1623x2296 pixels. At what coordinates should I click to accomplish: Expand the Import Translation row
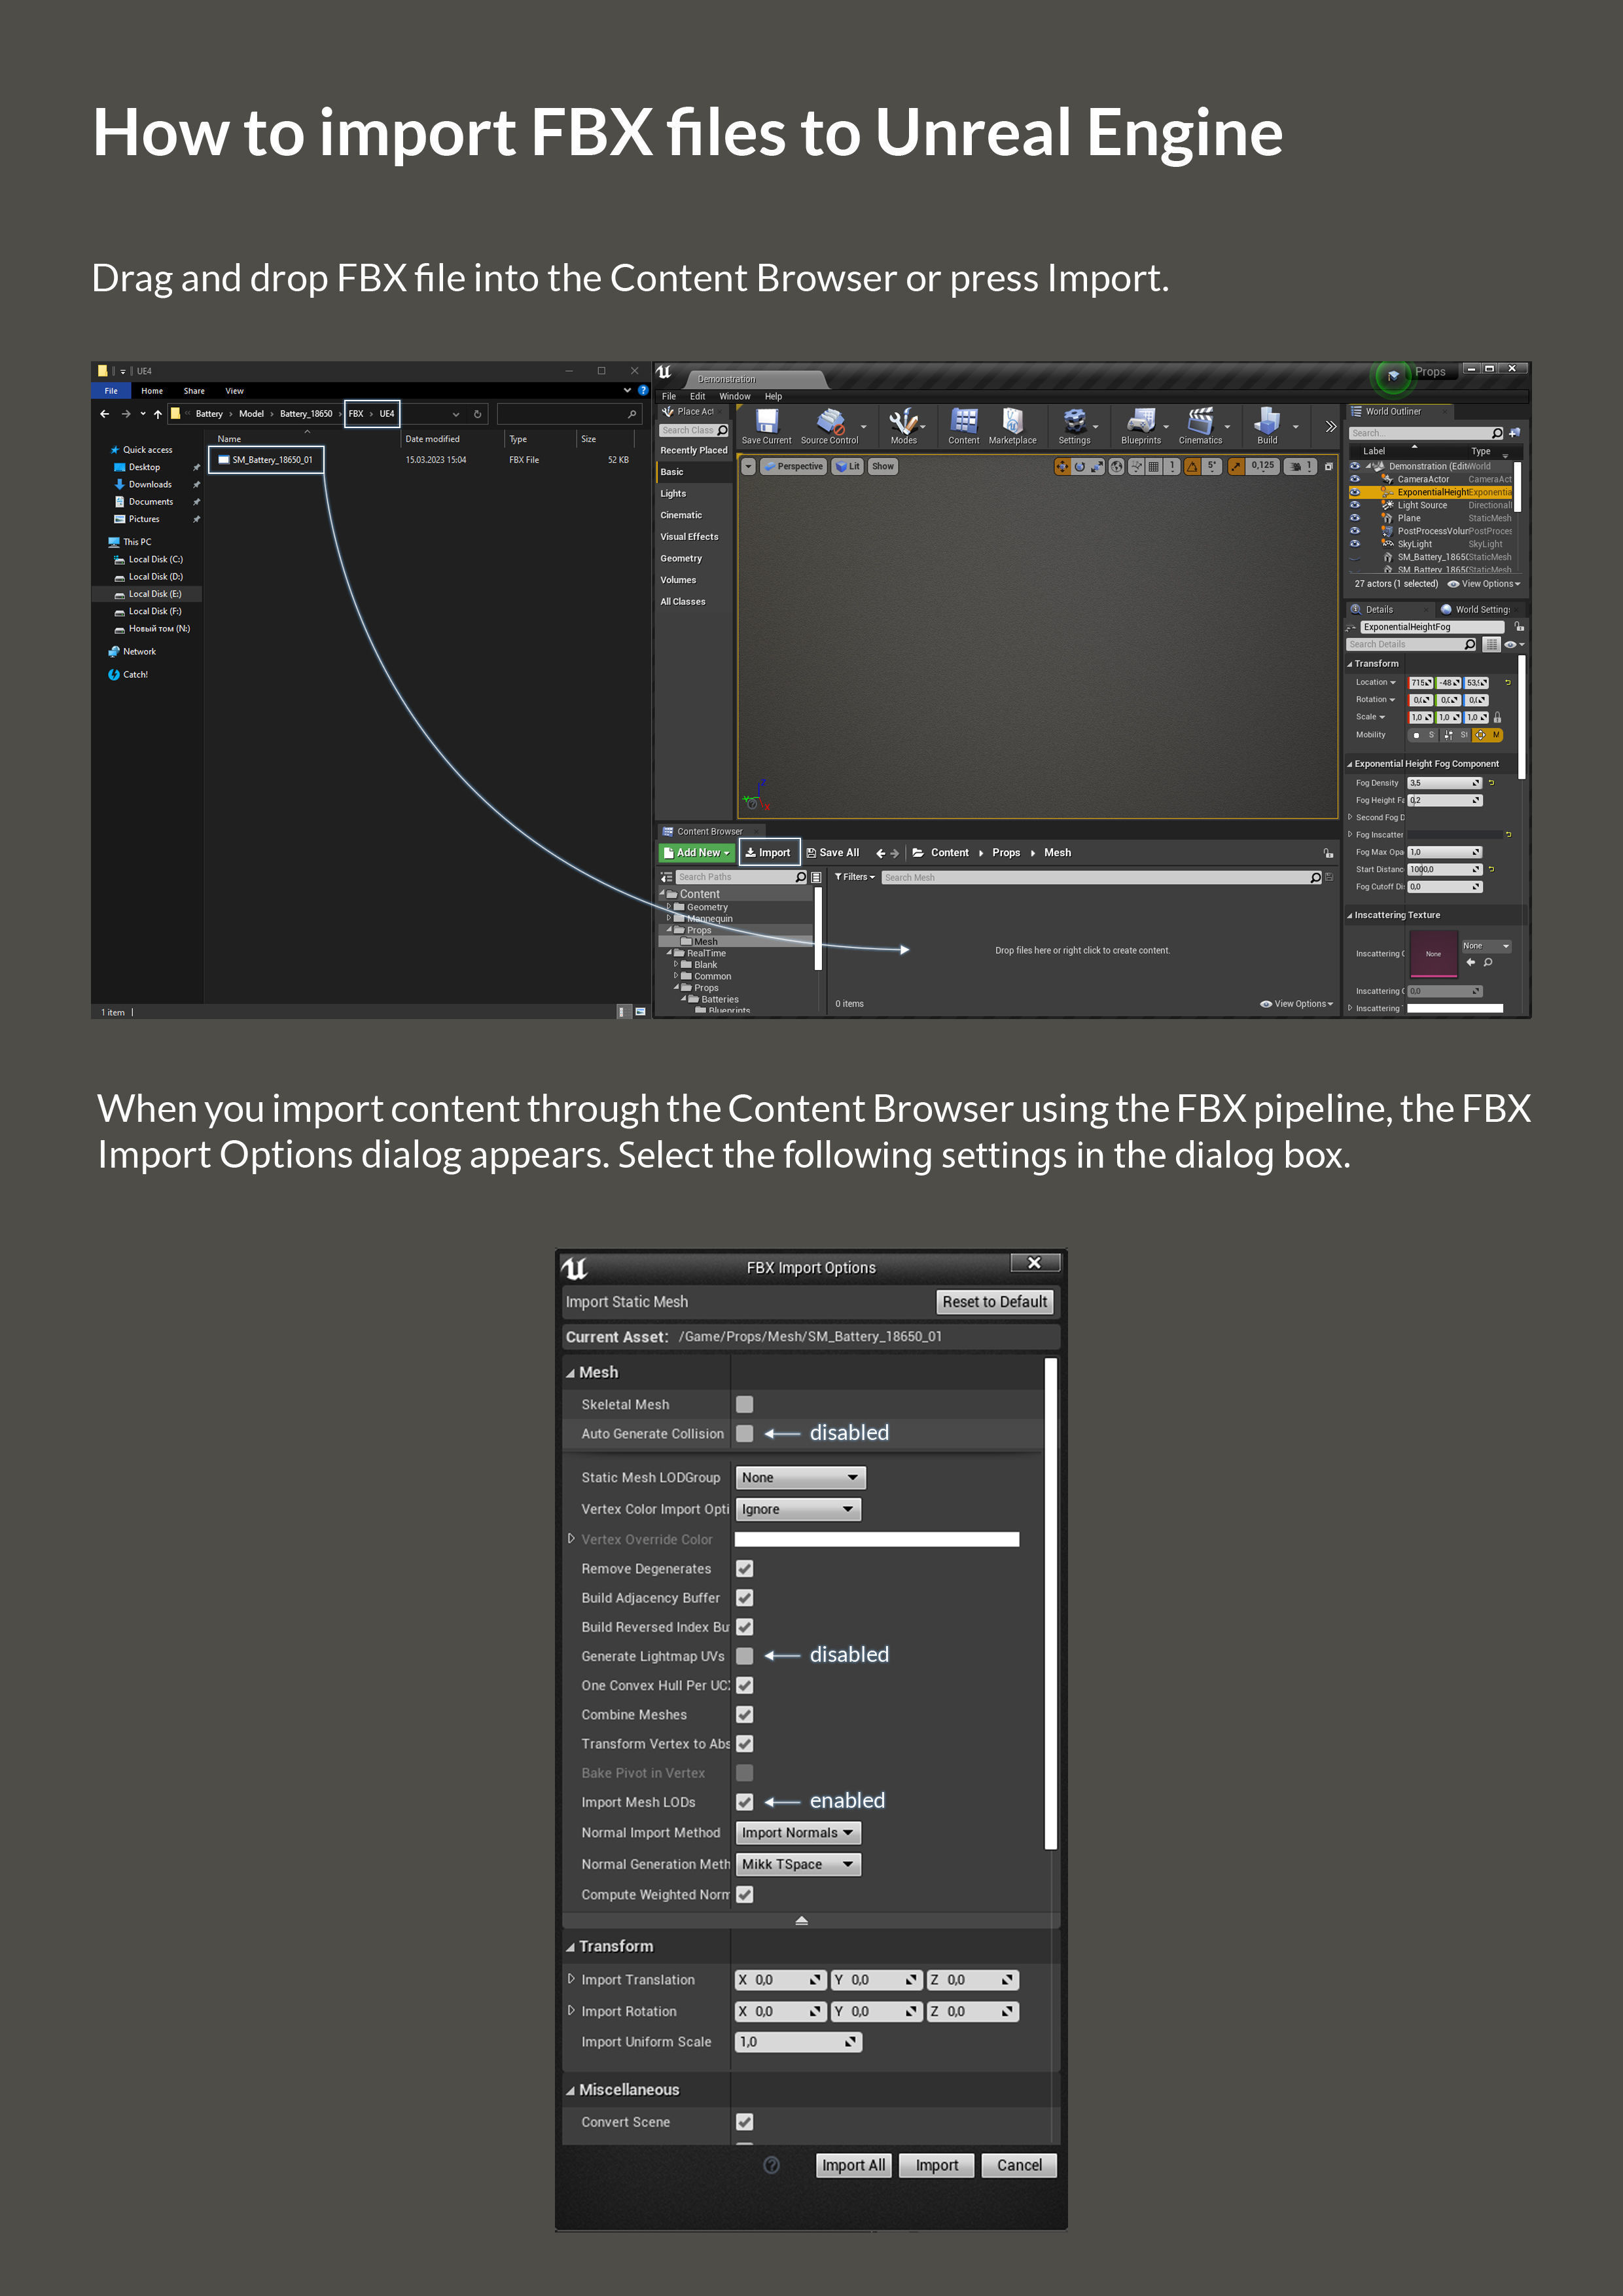pos(571,1979)
